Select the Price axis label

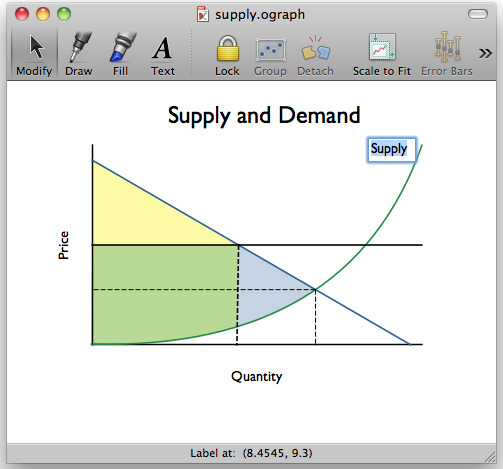(63, 245)
